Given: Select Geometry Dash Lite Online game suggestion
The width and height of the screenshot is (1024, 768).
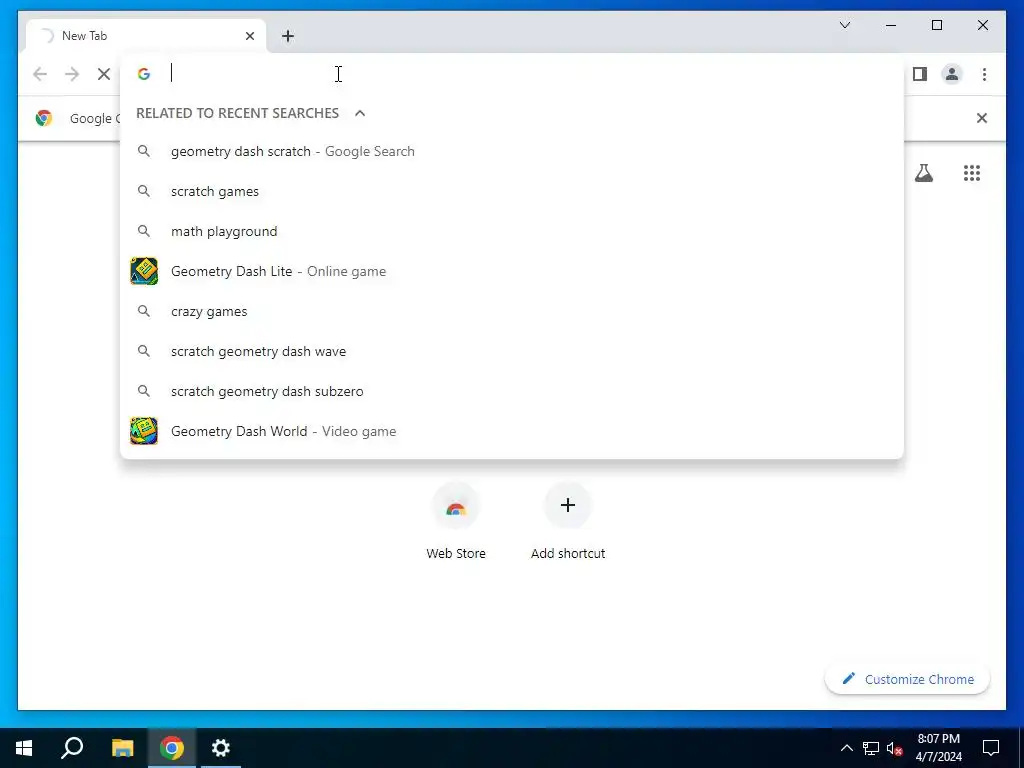Looking at the screenshot, I should pos(512,271).
